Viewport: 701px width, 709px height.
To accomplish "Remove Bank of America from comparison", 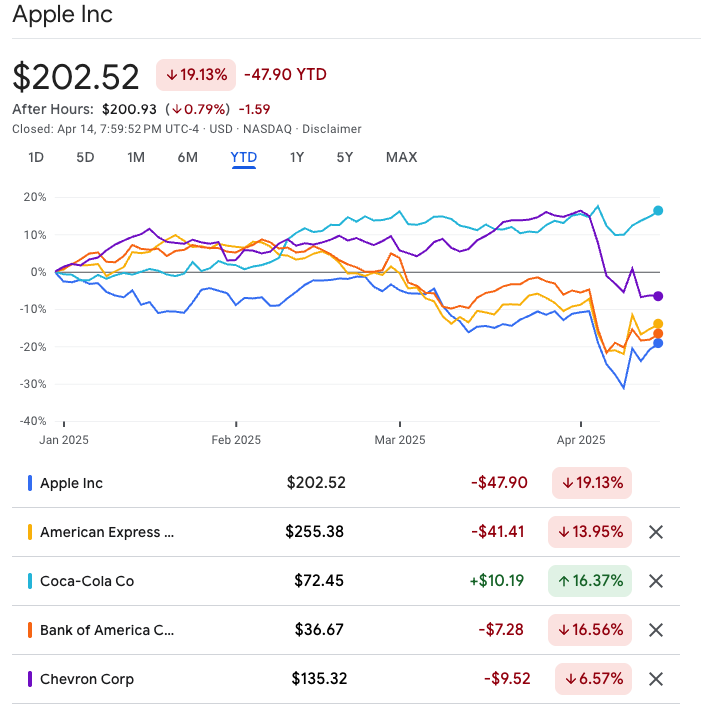I will coord(656,630).
